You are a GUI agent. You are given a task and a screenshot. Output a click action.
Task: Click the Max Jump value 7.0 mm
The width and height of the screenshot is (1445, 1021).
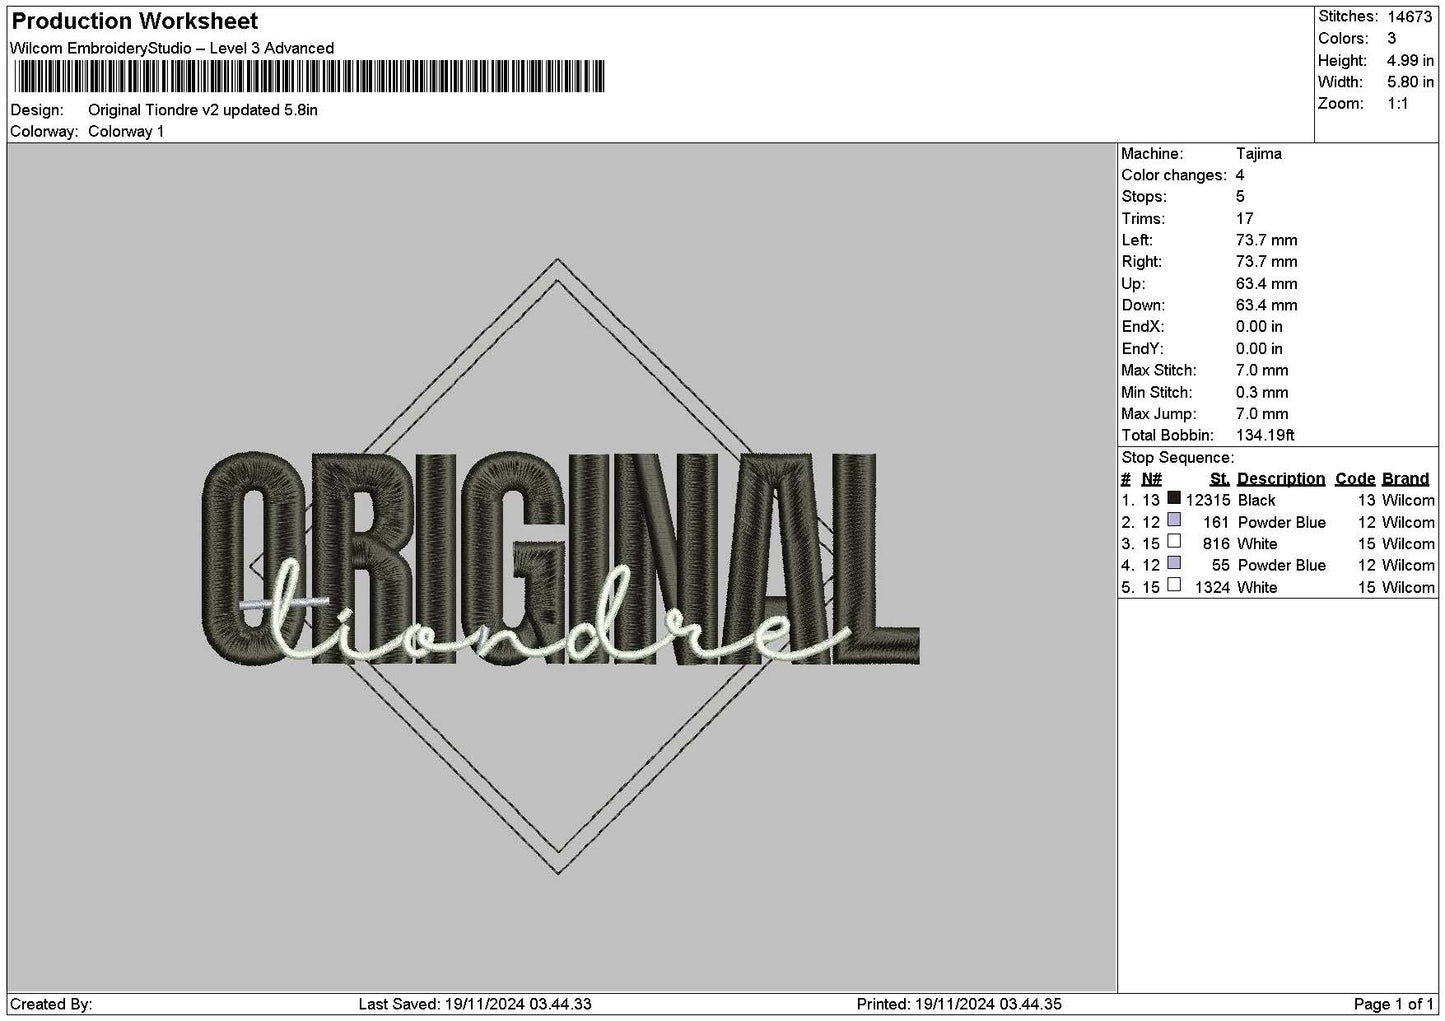click(1262, 414)
